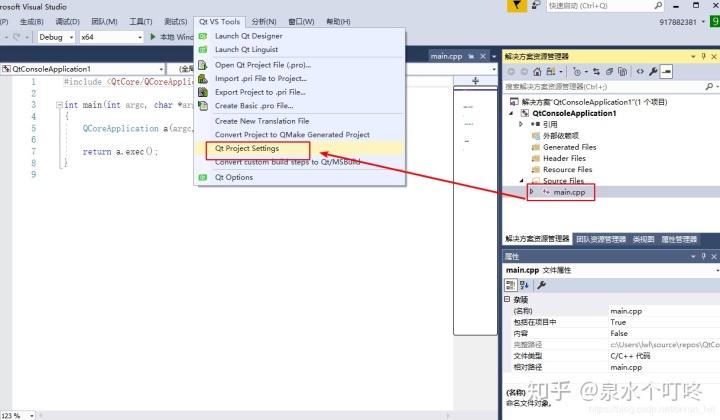Start debugging with the green play button

click(x=153, y=37)
